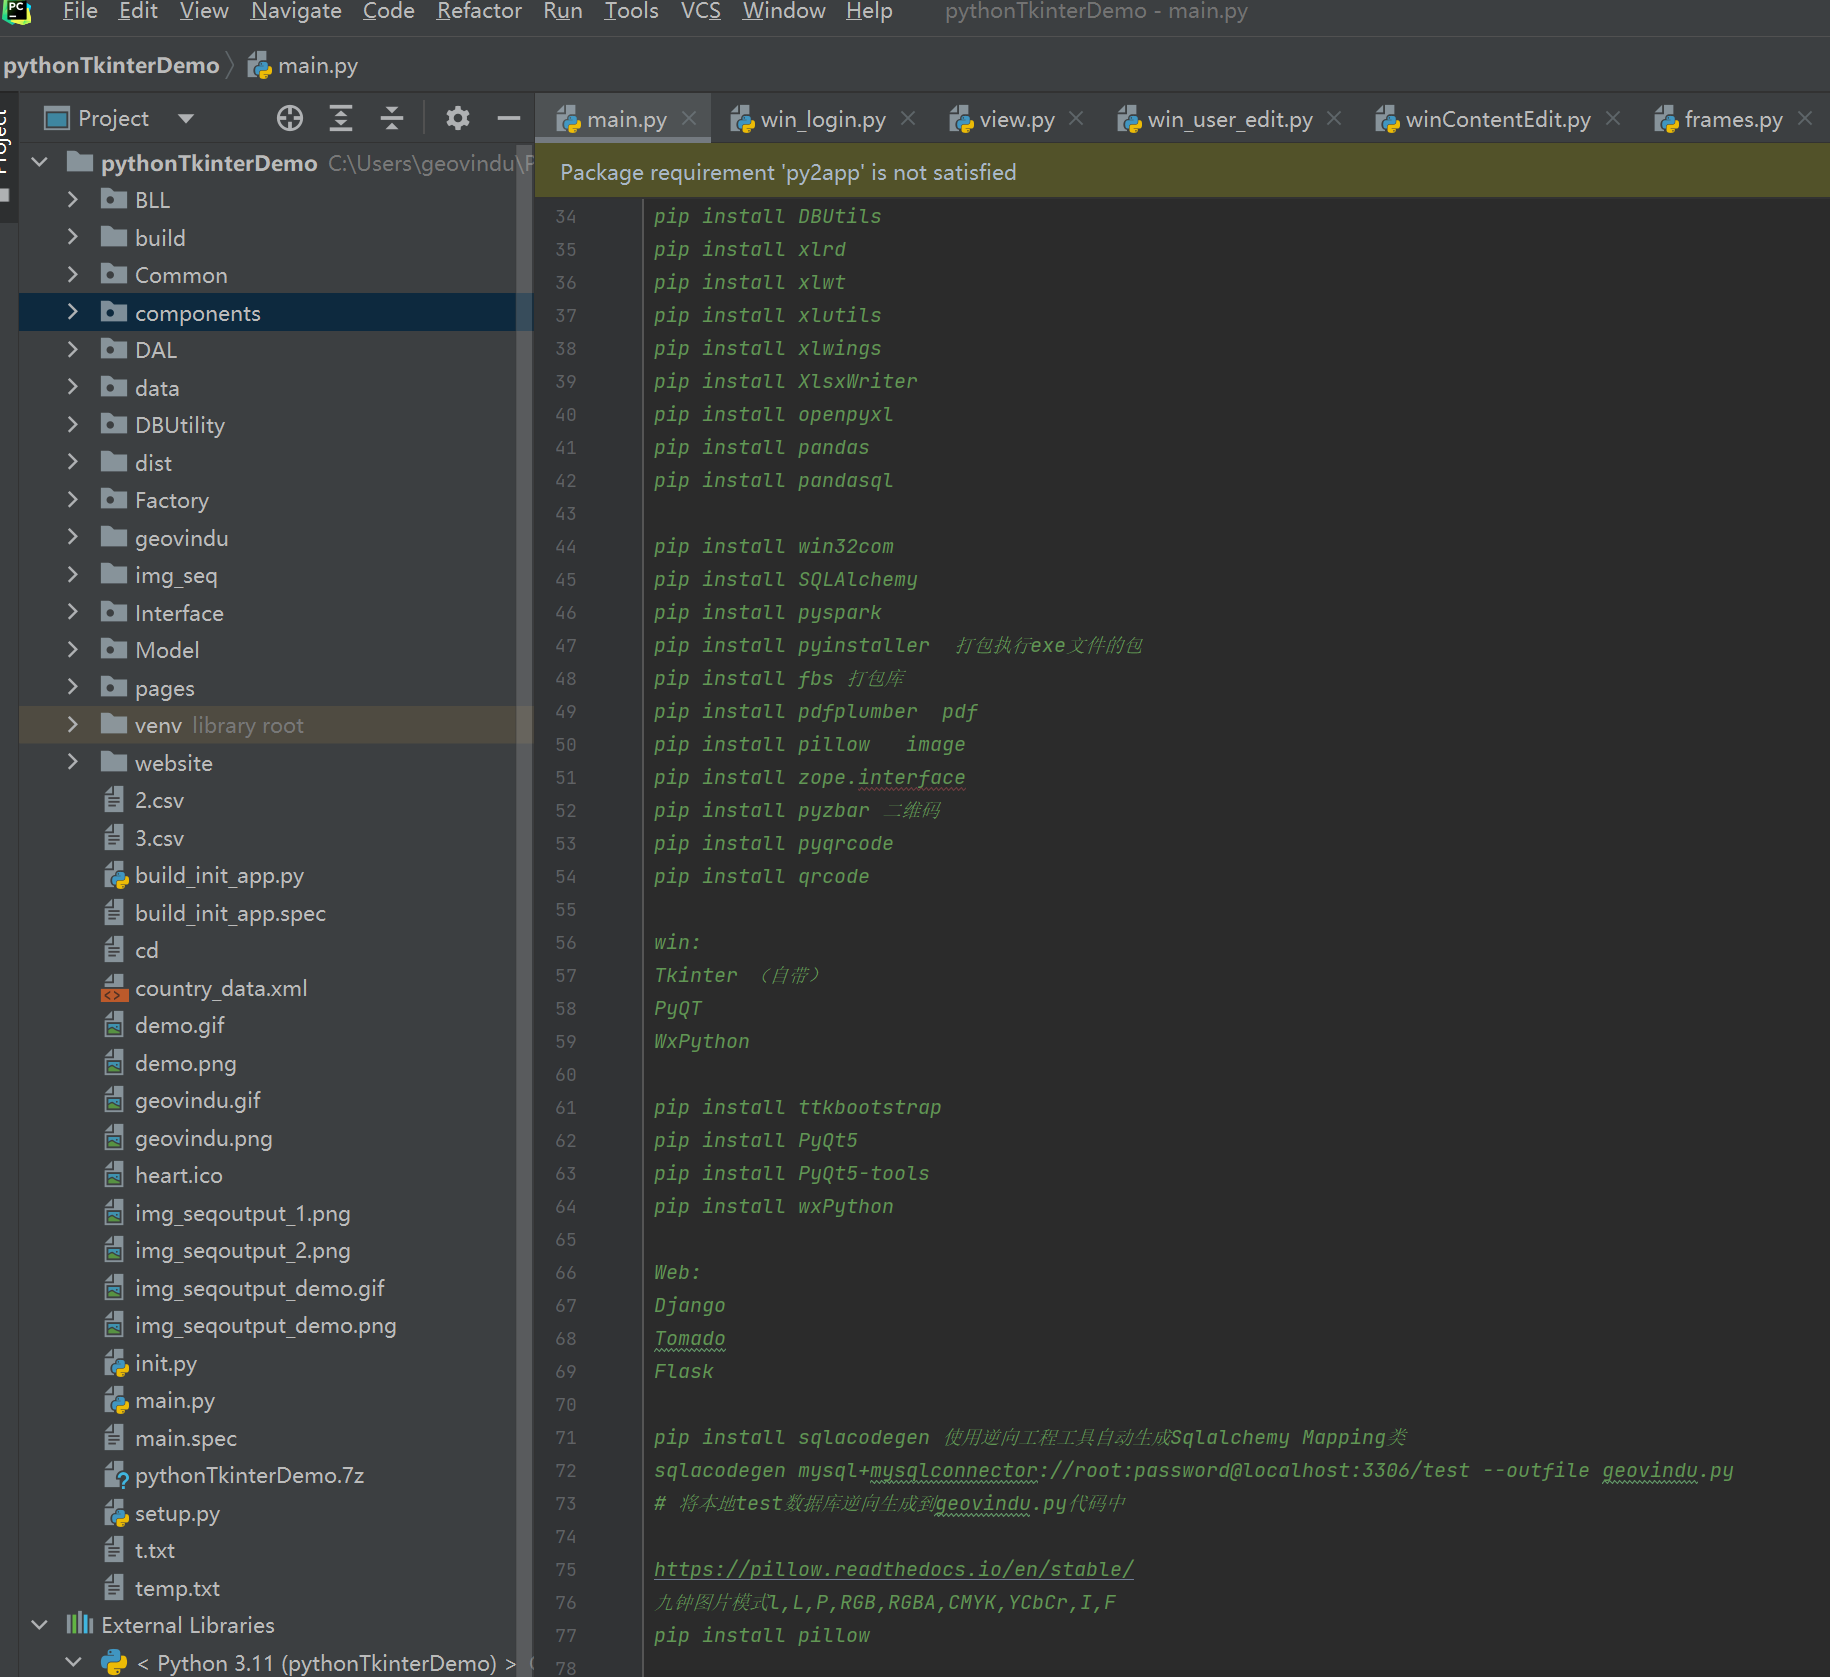This screenshot has width=1830, height=1677.
Task: Click pythonTkinterDemo breadcrumb in navigation bar
Action: (111, 66)
